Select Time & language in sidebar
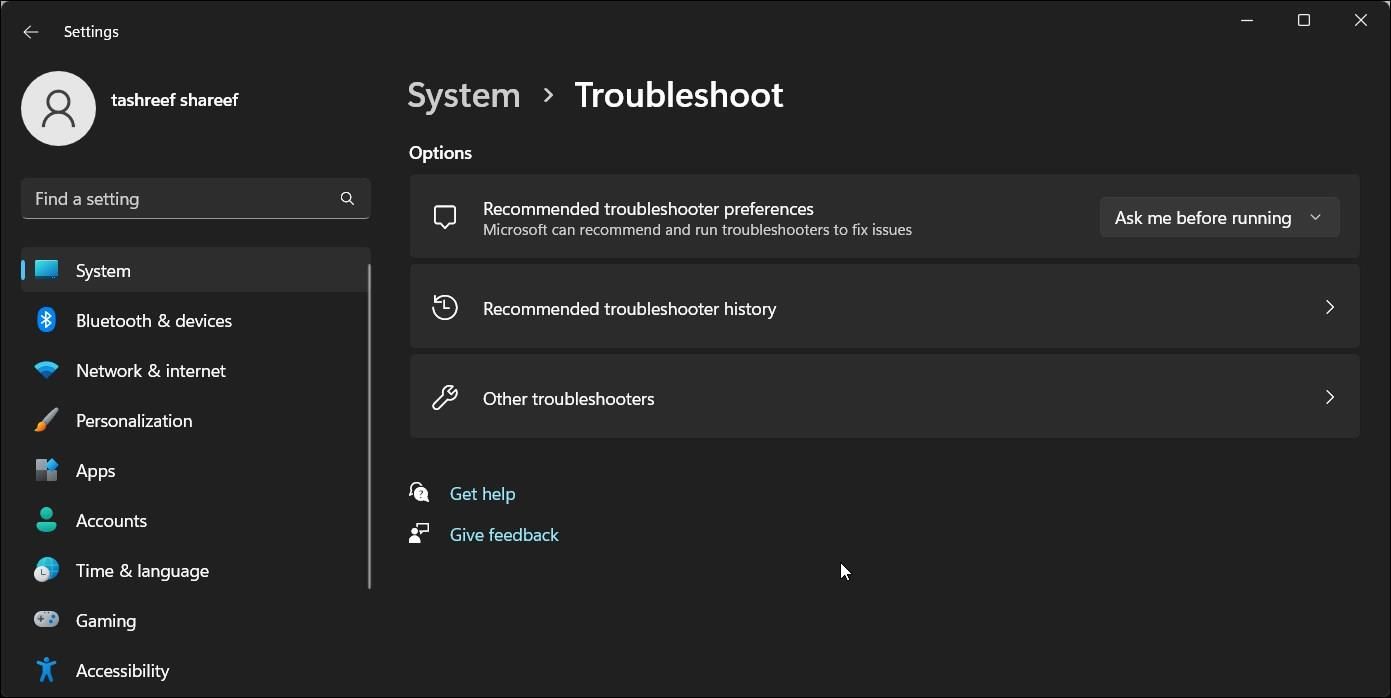The height and width of the screenshot is (698, 1391). (141, 569)
